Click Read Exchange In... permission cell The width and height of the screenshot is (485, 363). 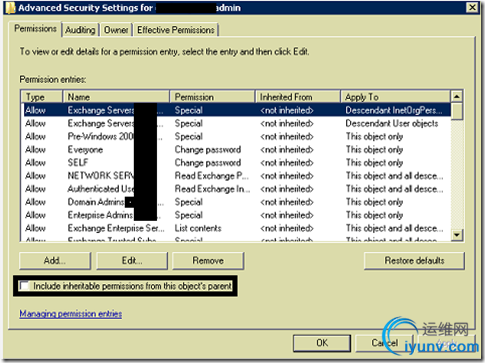tap(212, 189)
